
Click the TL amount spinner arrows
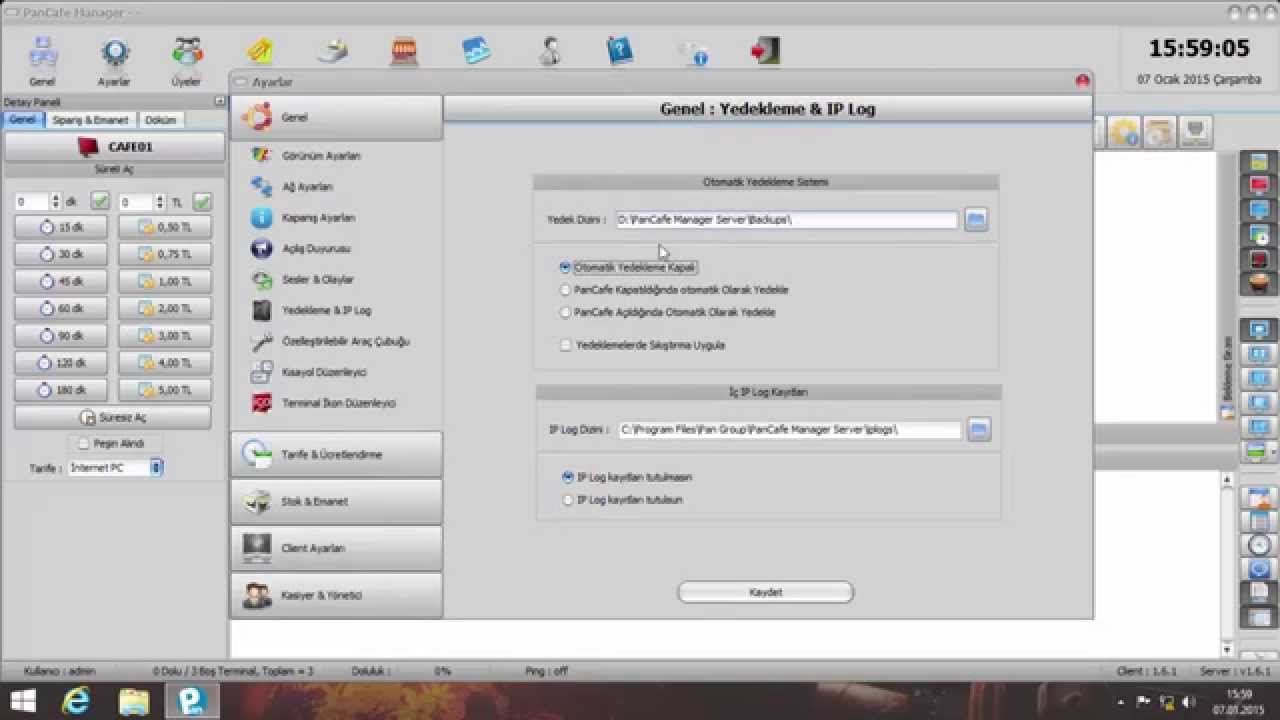click(160, 202)
